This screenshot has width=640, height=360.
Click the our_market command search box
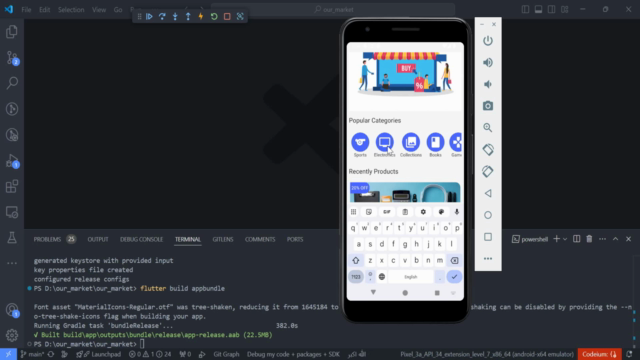333,9
